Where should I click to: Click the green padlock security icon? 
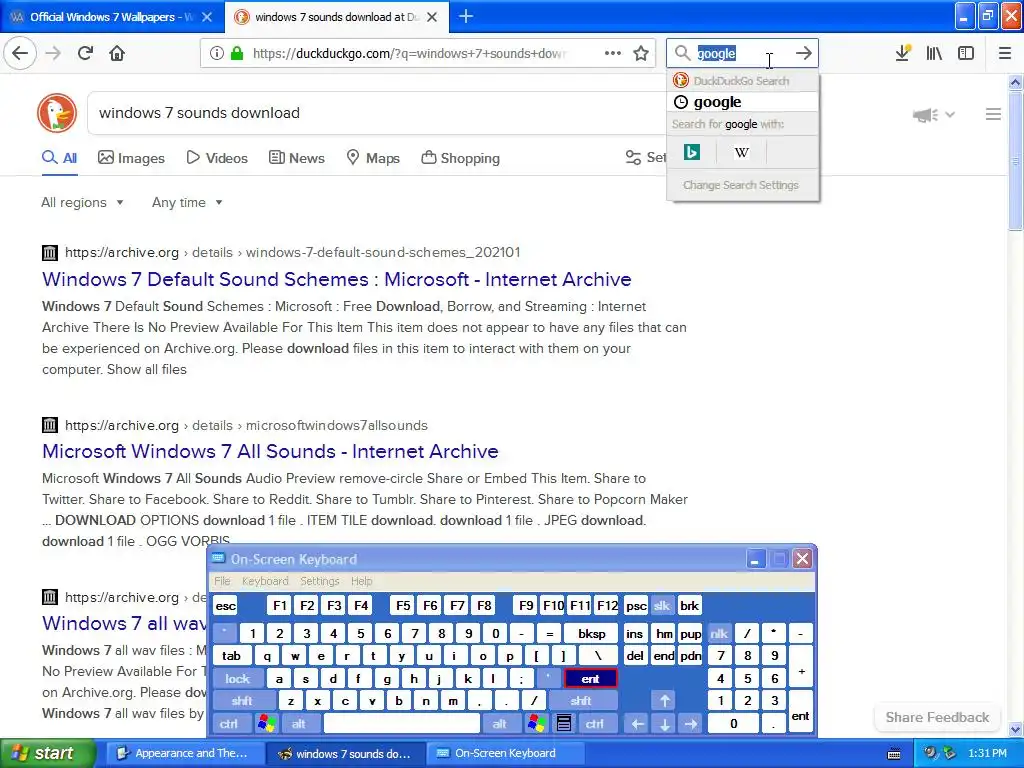[237, 54]
